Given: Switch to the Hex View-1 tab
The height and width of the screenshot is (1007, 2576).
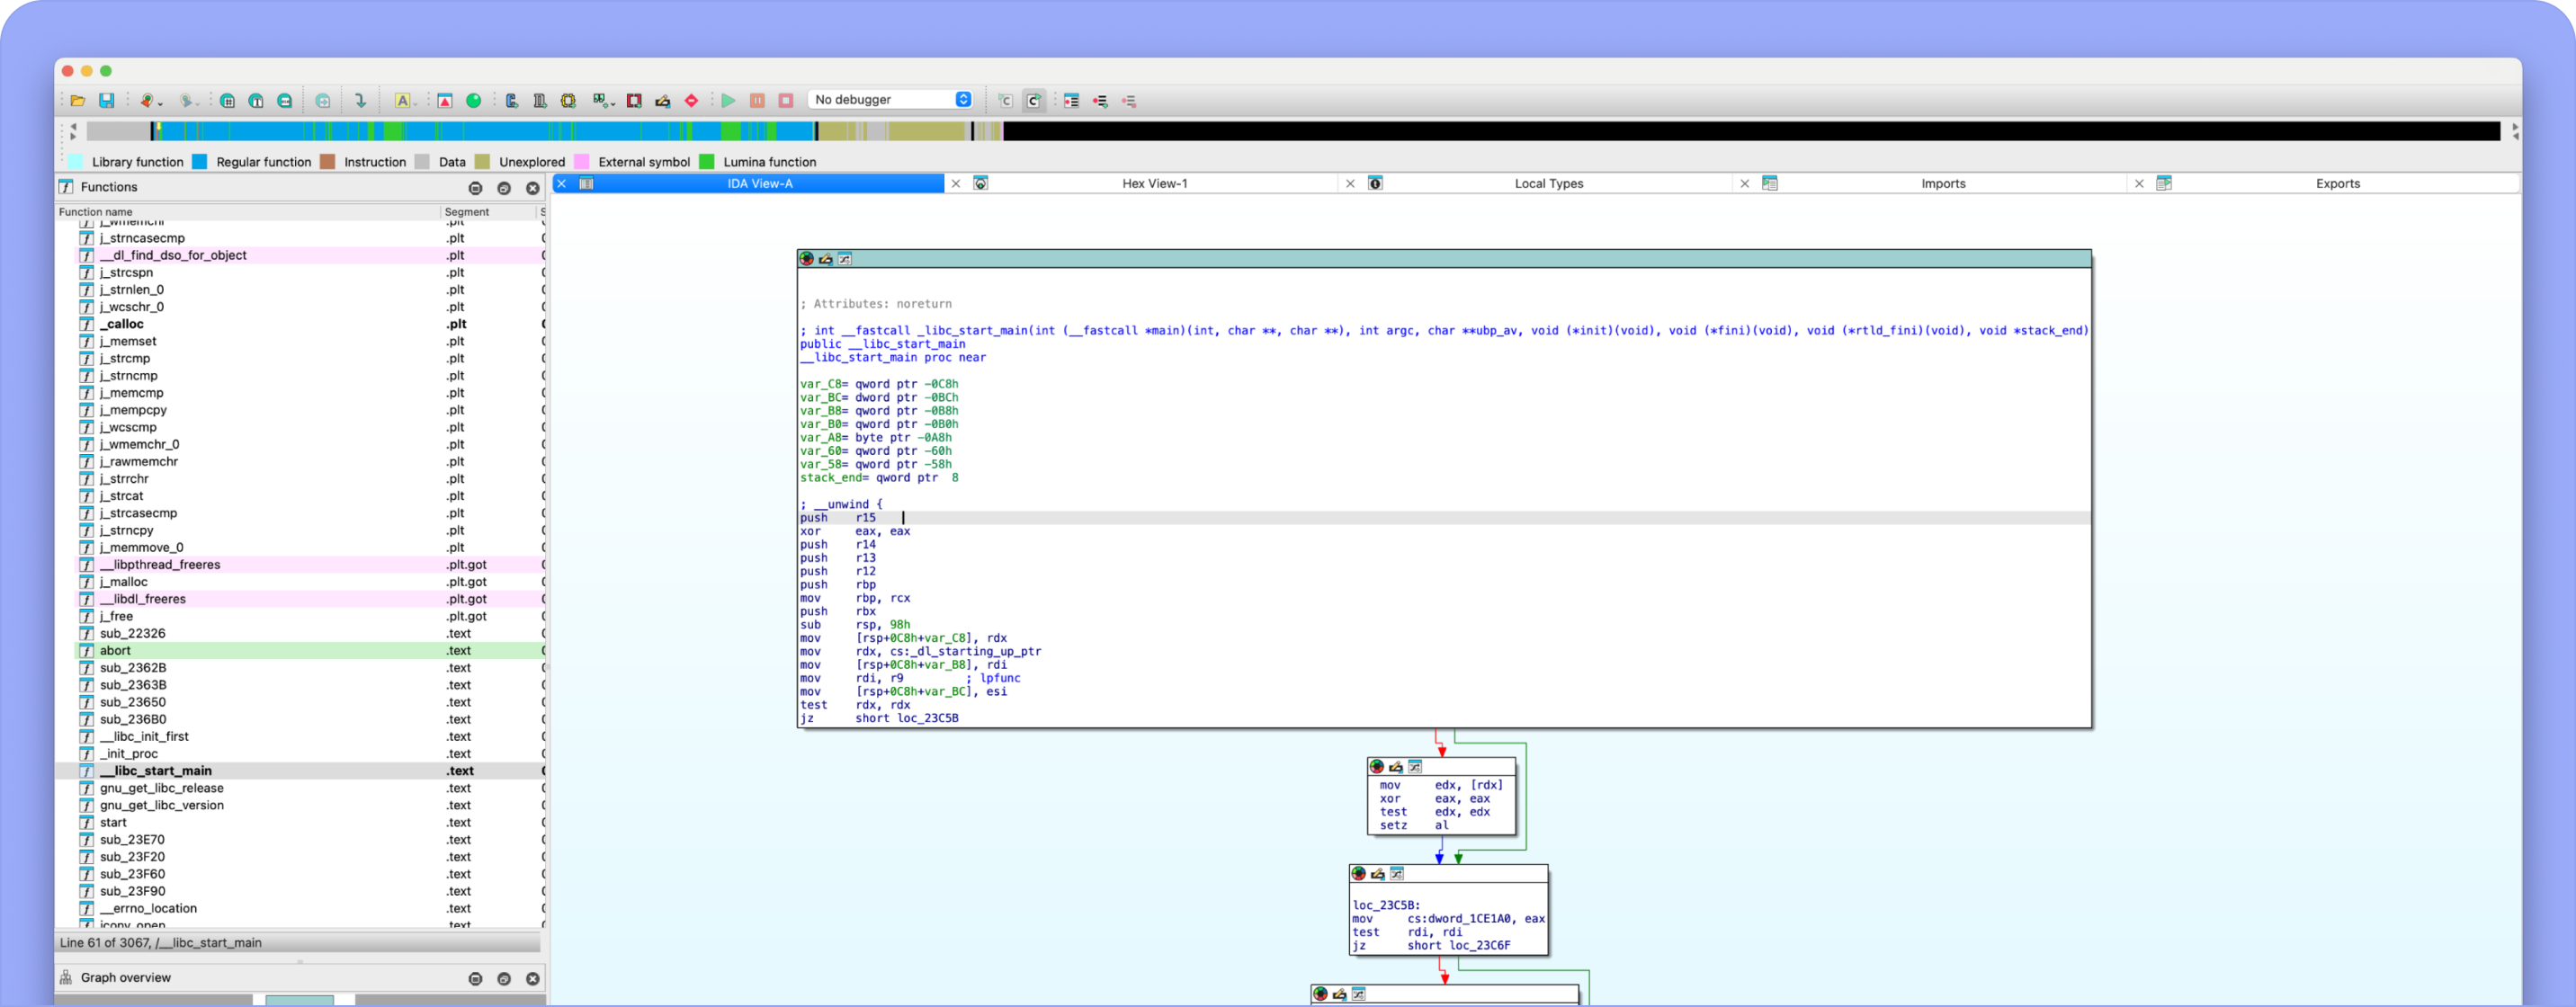Looking at the screenshot, I should click(1156, 184).
